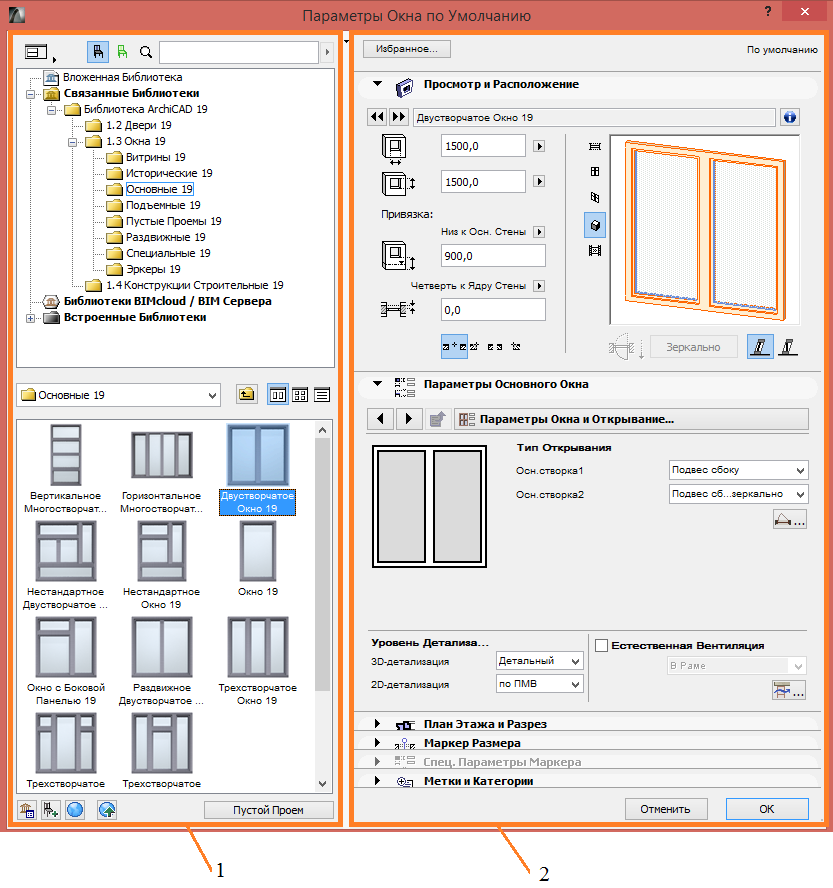
Task: Open the Параметры Окна и Открывание page list
Action: click(631, 419)
